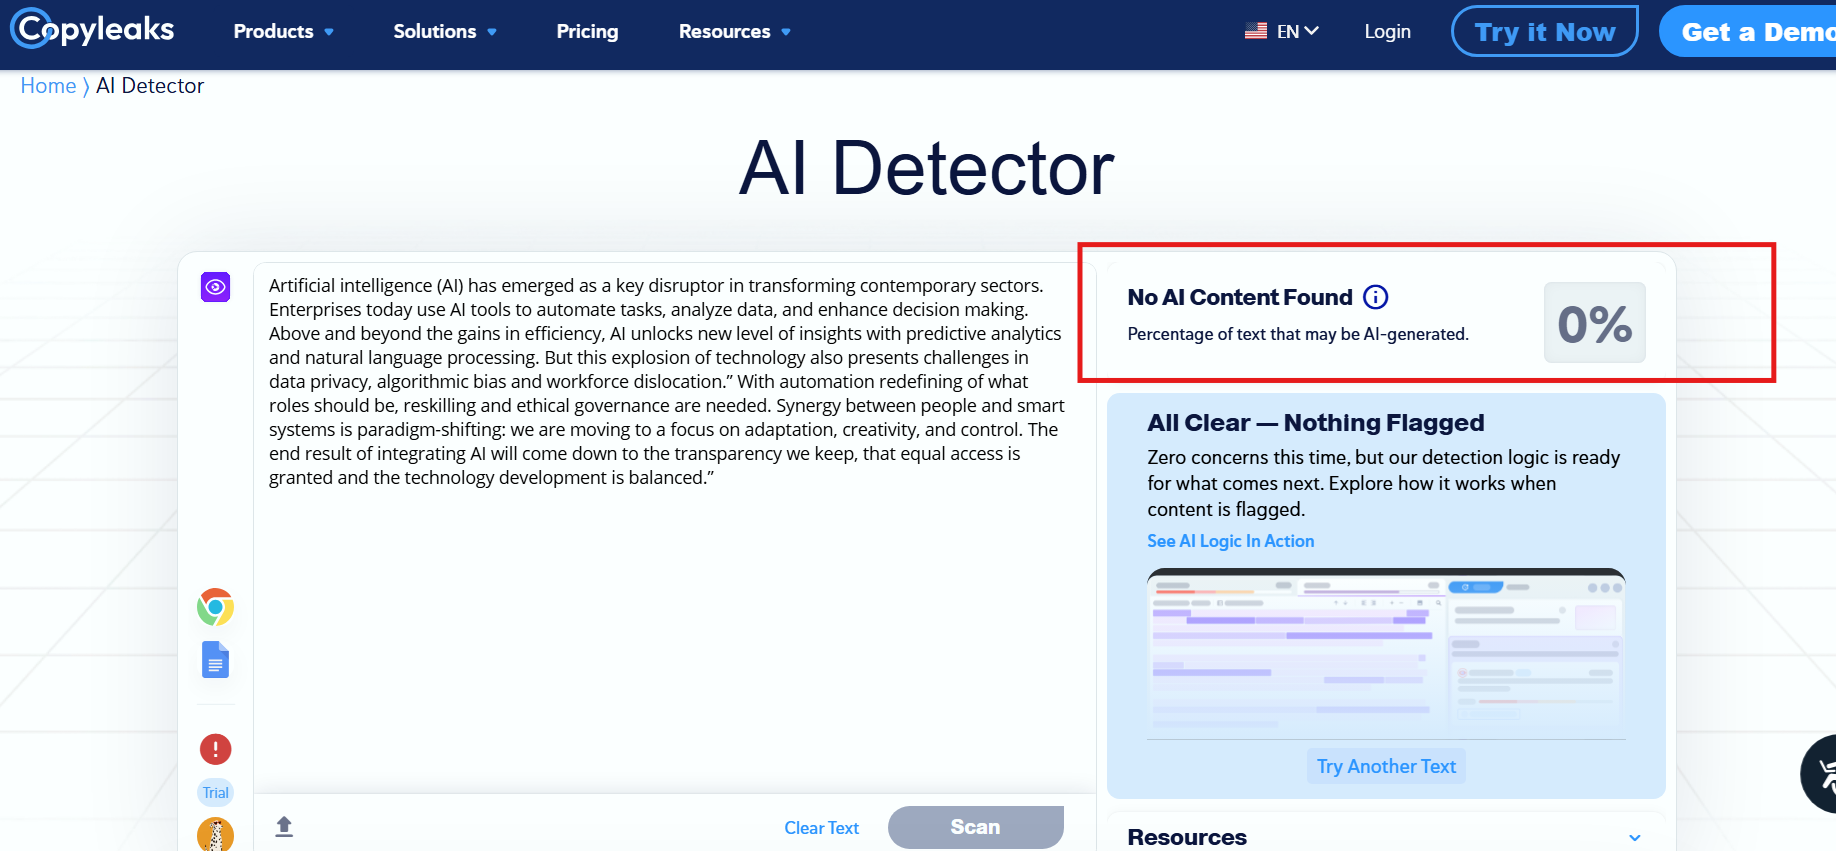
Task: Open the Chrome extension icon
Action: click(215, 607)
